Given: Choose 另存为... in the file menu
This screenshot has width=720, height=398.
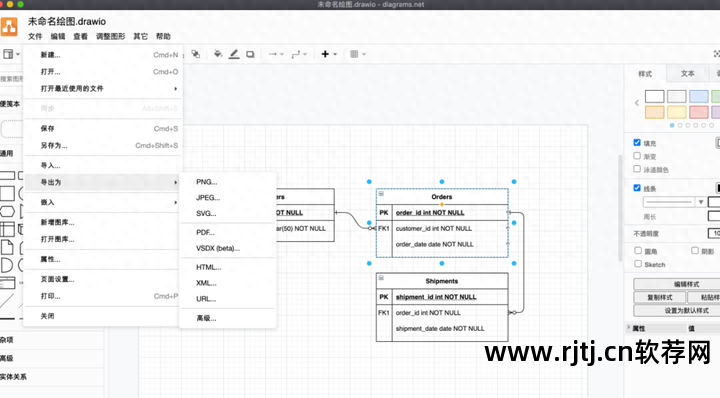Looking at the screenshot, I should click(x=103, y=146).
